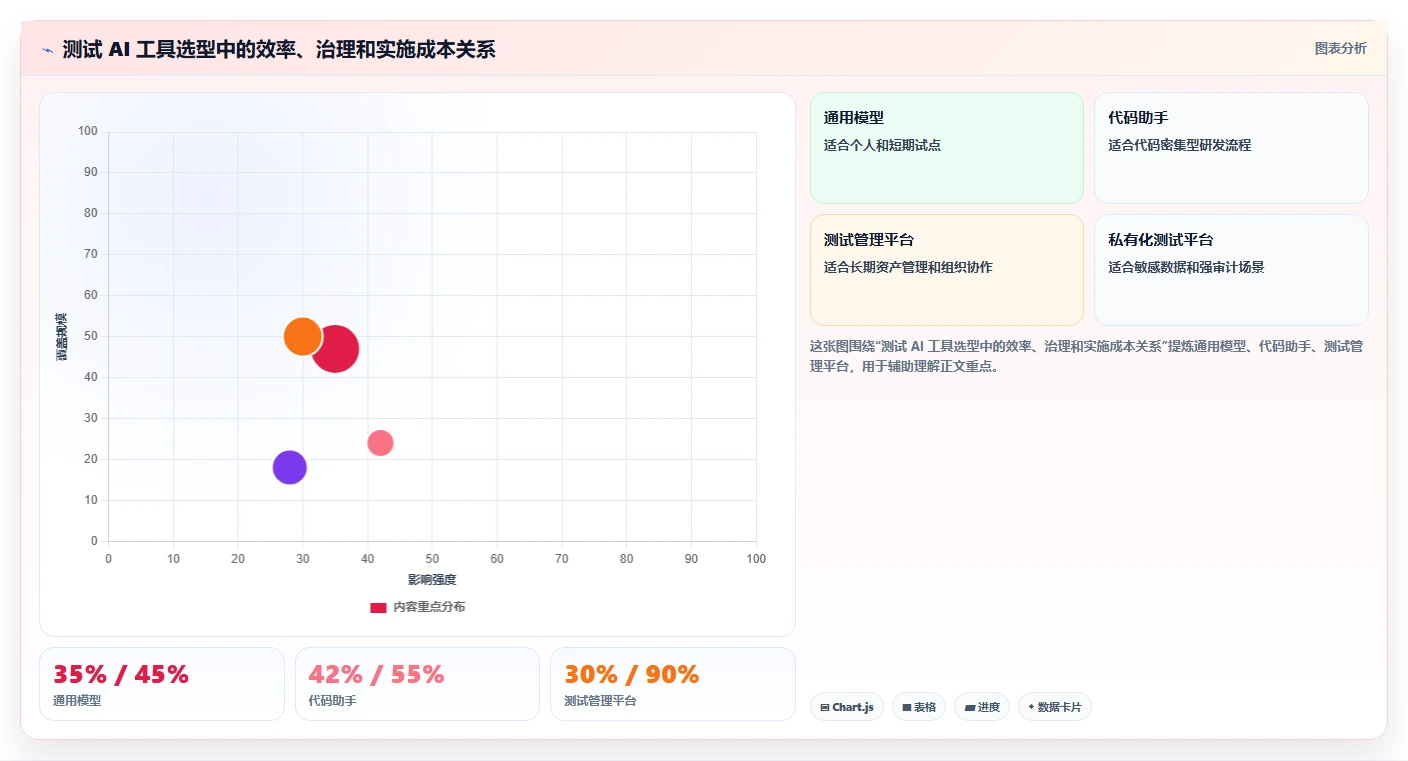Click 适合个人和短期试点 description text
Image resolution: width=1408 pixels, height=761 pixels.
click(x=882, y=145)
